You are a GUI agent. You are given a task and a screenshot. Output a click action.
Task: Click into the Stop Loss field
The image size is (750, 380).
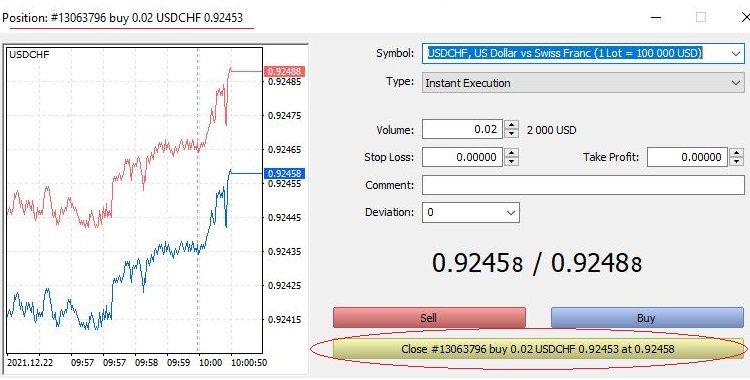463,157
